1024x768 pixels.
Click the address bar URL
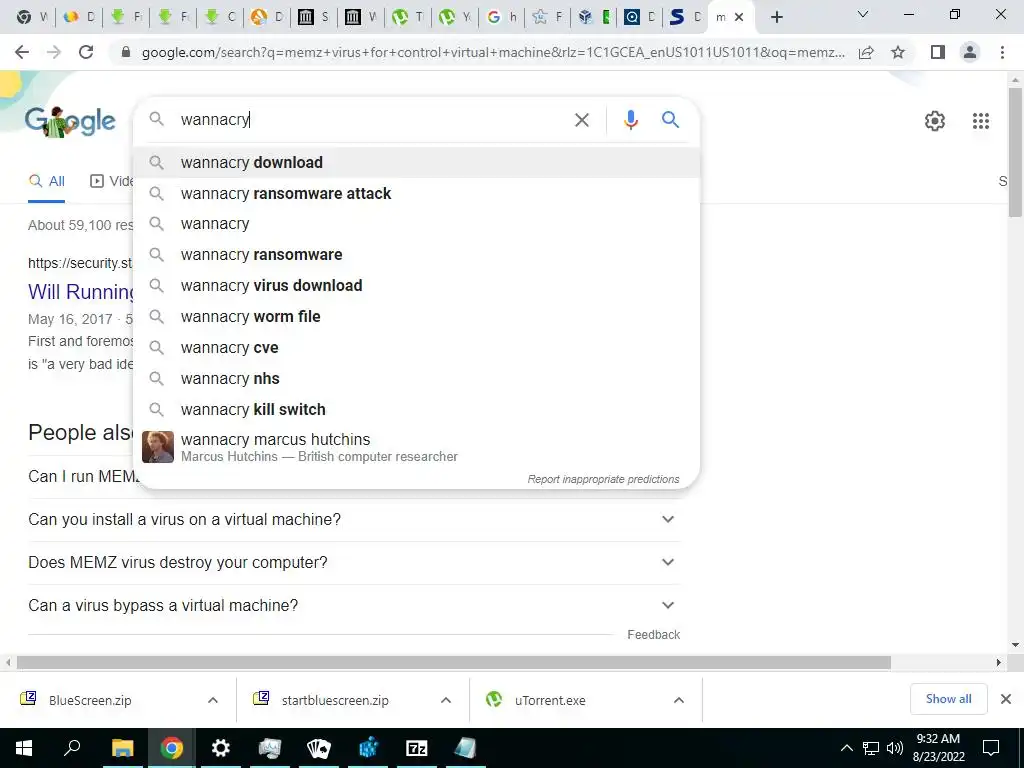[x=493, y=52]
